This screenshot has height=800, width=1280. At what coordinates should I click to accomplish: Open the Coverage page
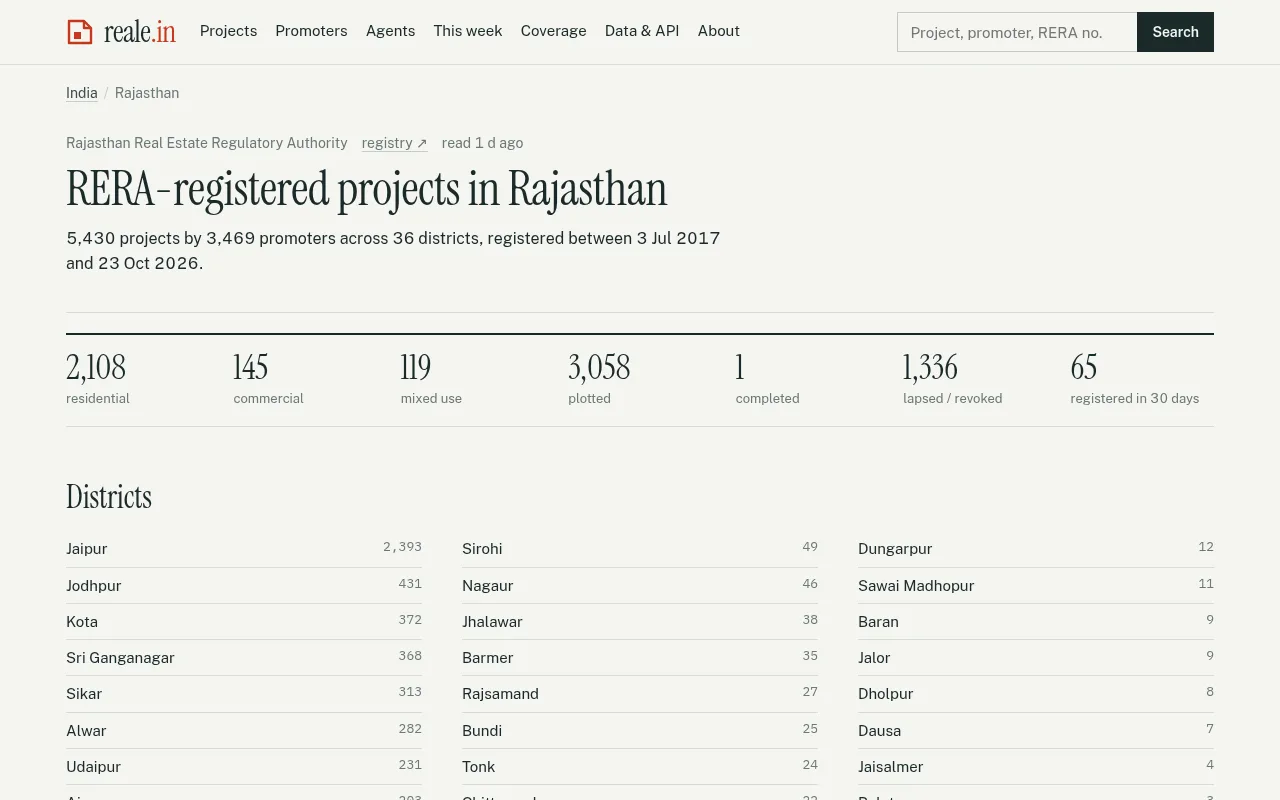click(x=553, y=31)
